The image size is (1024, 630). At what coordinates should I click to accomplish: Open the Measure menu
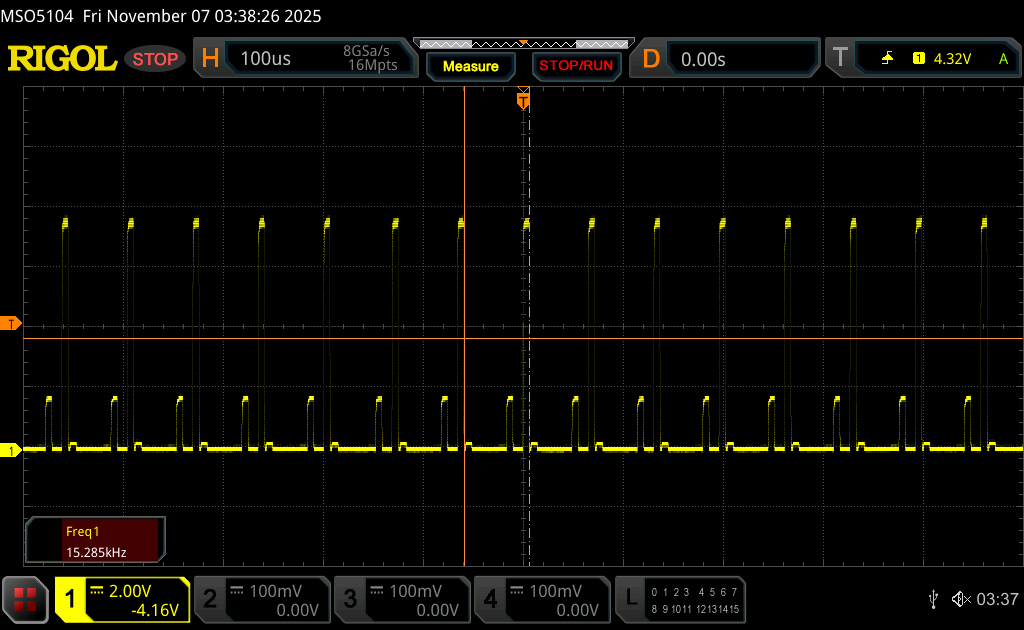click(470, 66)
